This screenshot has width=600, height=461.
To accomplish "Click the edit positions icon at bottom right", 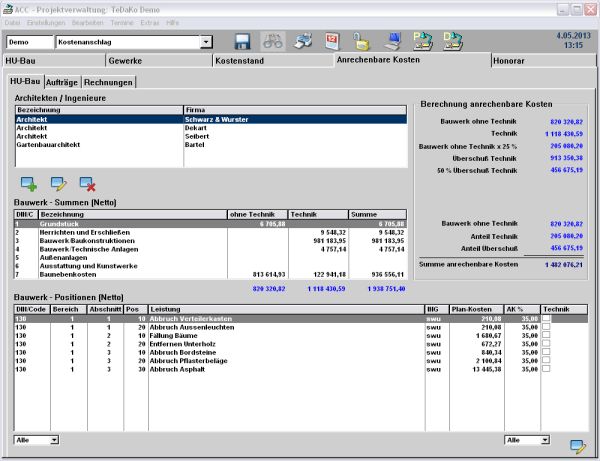I will 577,445.
